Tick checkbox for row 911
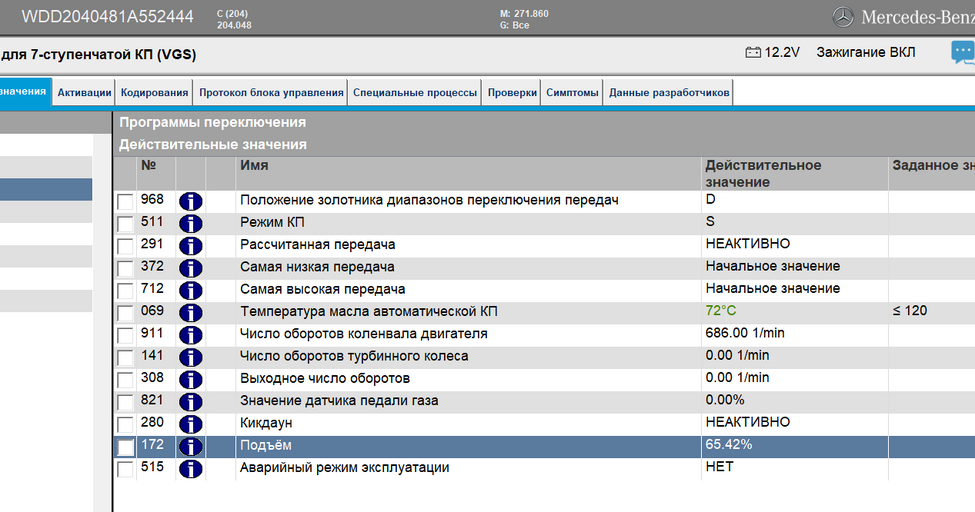The image size is (975, 512). [125, 336]
